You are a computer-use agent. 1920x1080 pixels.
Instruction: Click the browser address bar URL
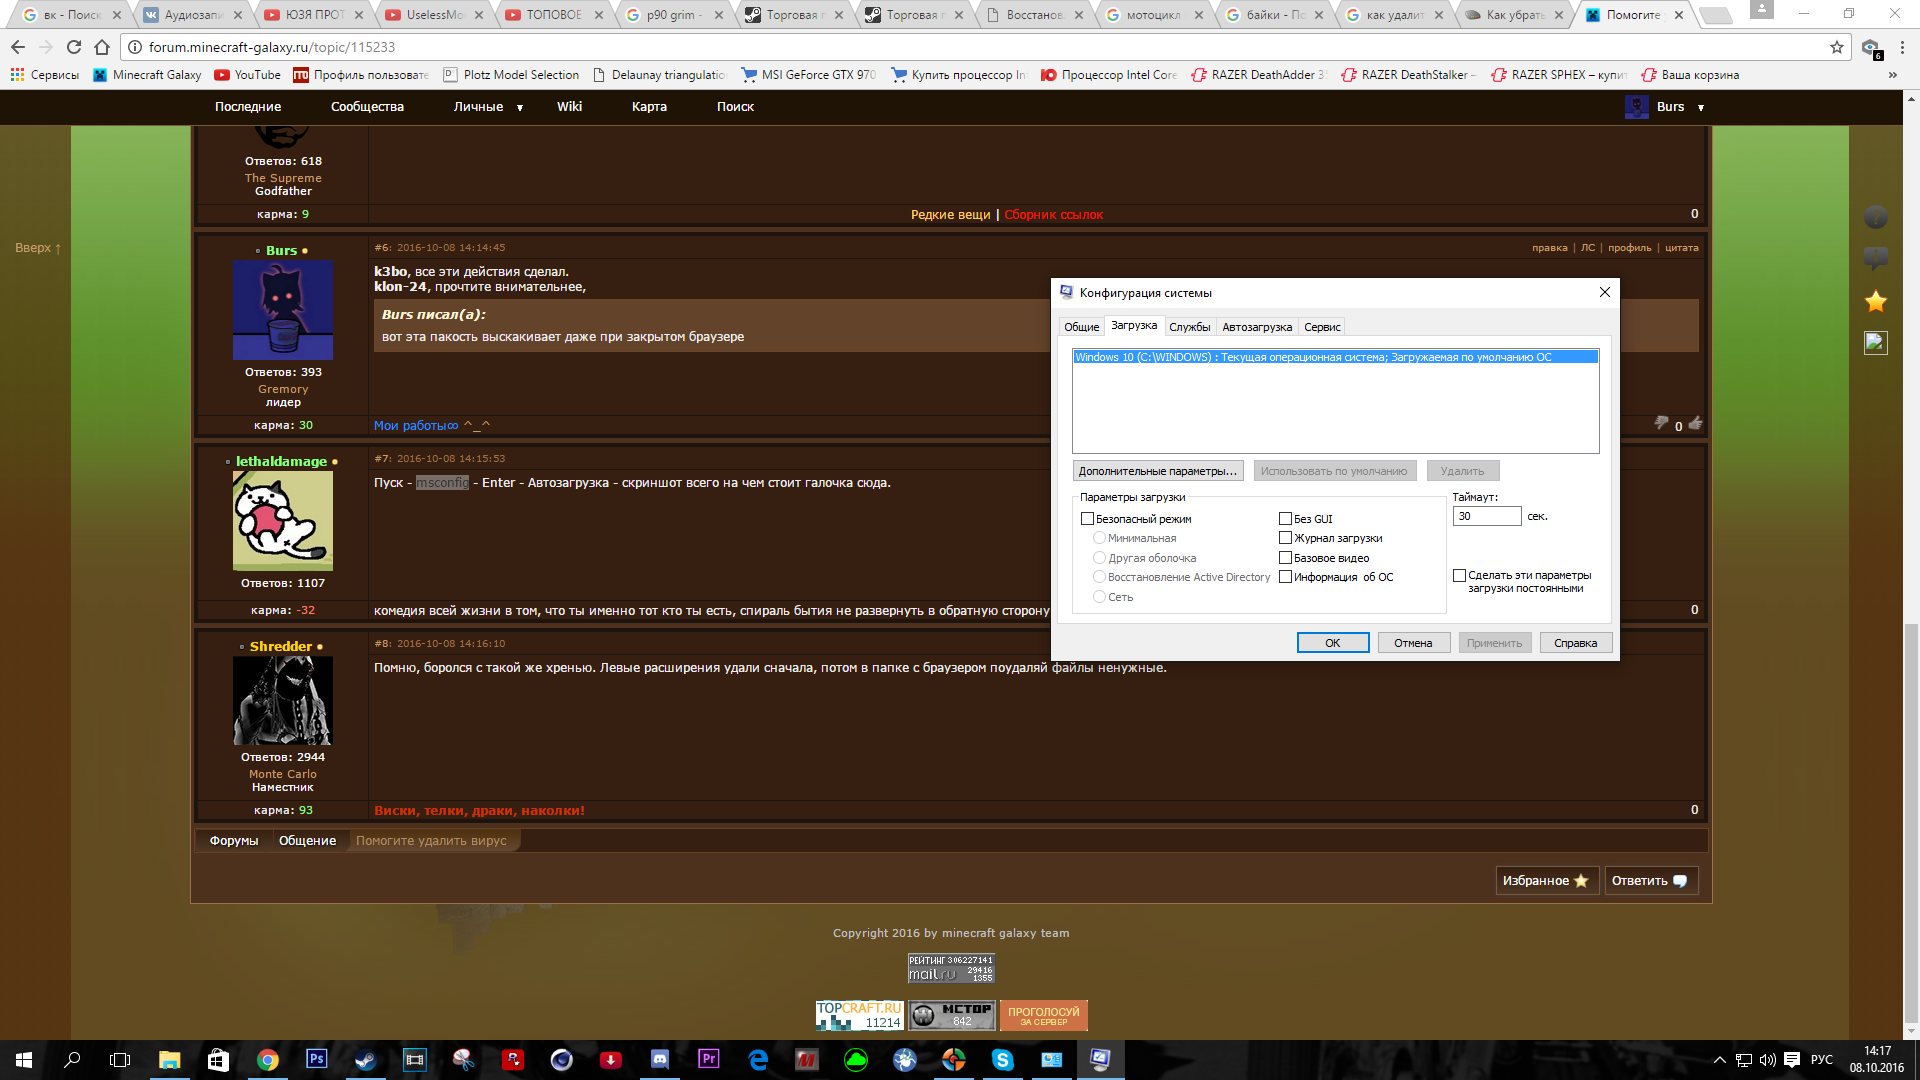coord(272,47)
